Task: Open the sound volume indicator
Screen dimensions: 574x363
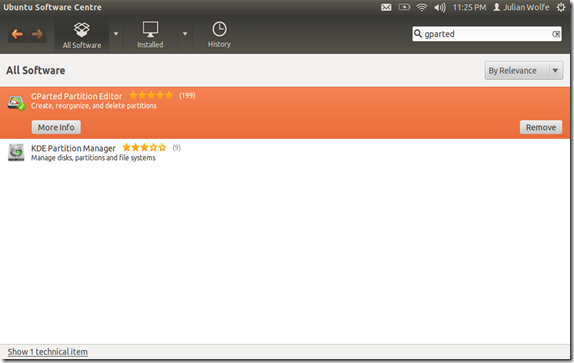Action: (440, 7)
